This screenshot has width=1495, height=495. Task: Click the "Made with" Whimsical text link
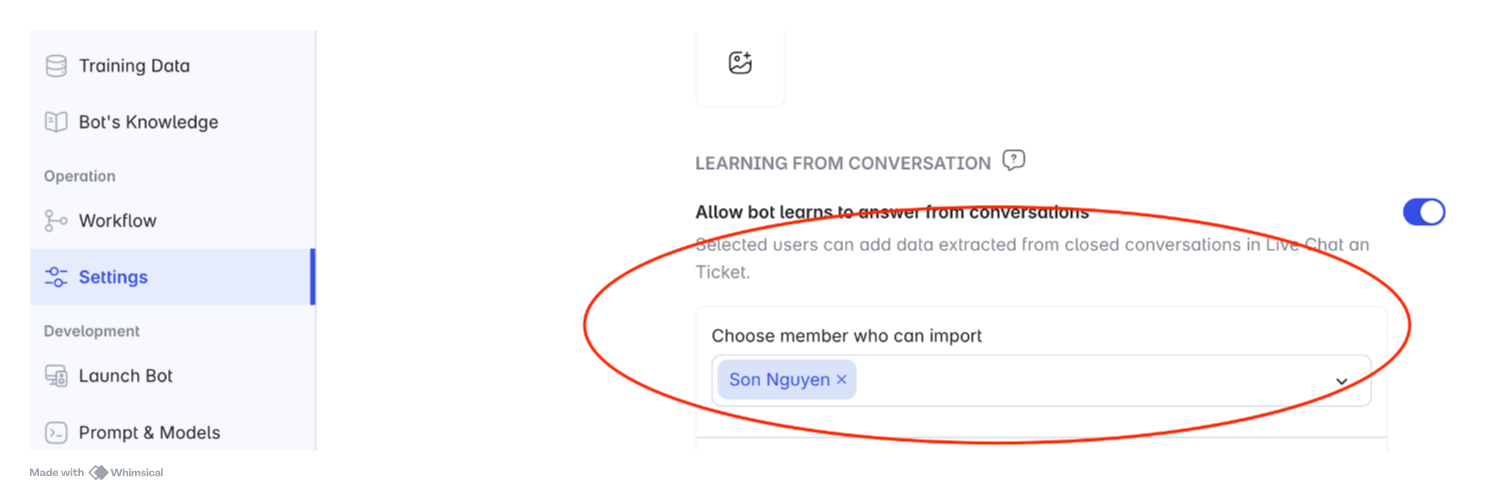tap(56, 473)
